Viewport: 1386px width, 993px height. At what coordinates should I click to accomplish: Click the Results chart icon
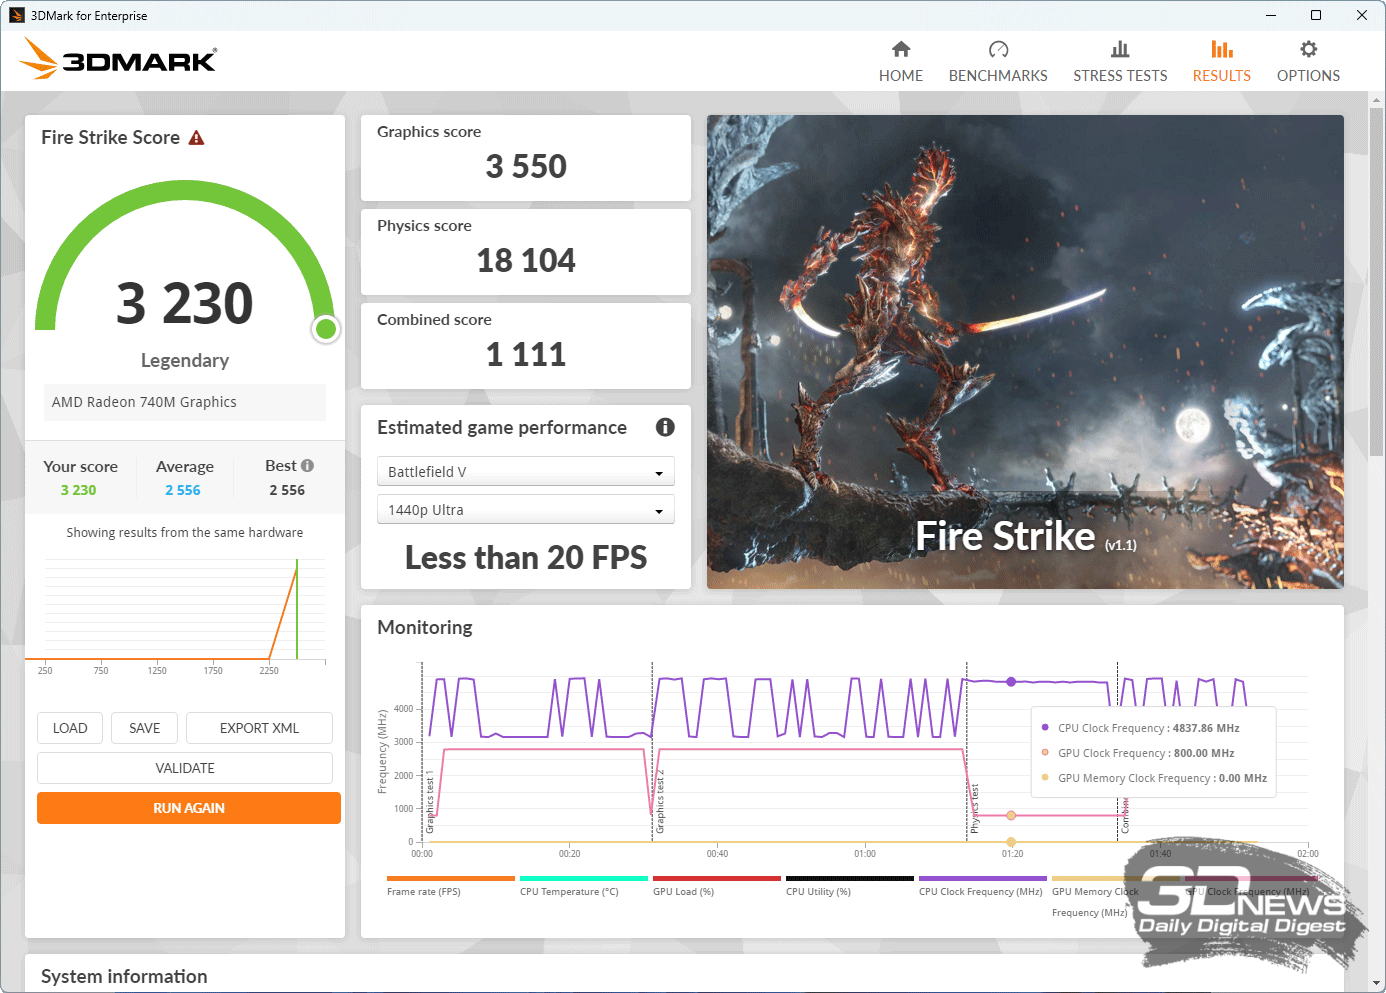[x=1221, y=49]
